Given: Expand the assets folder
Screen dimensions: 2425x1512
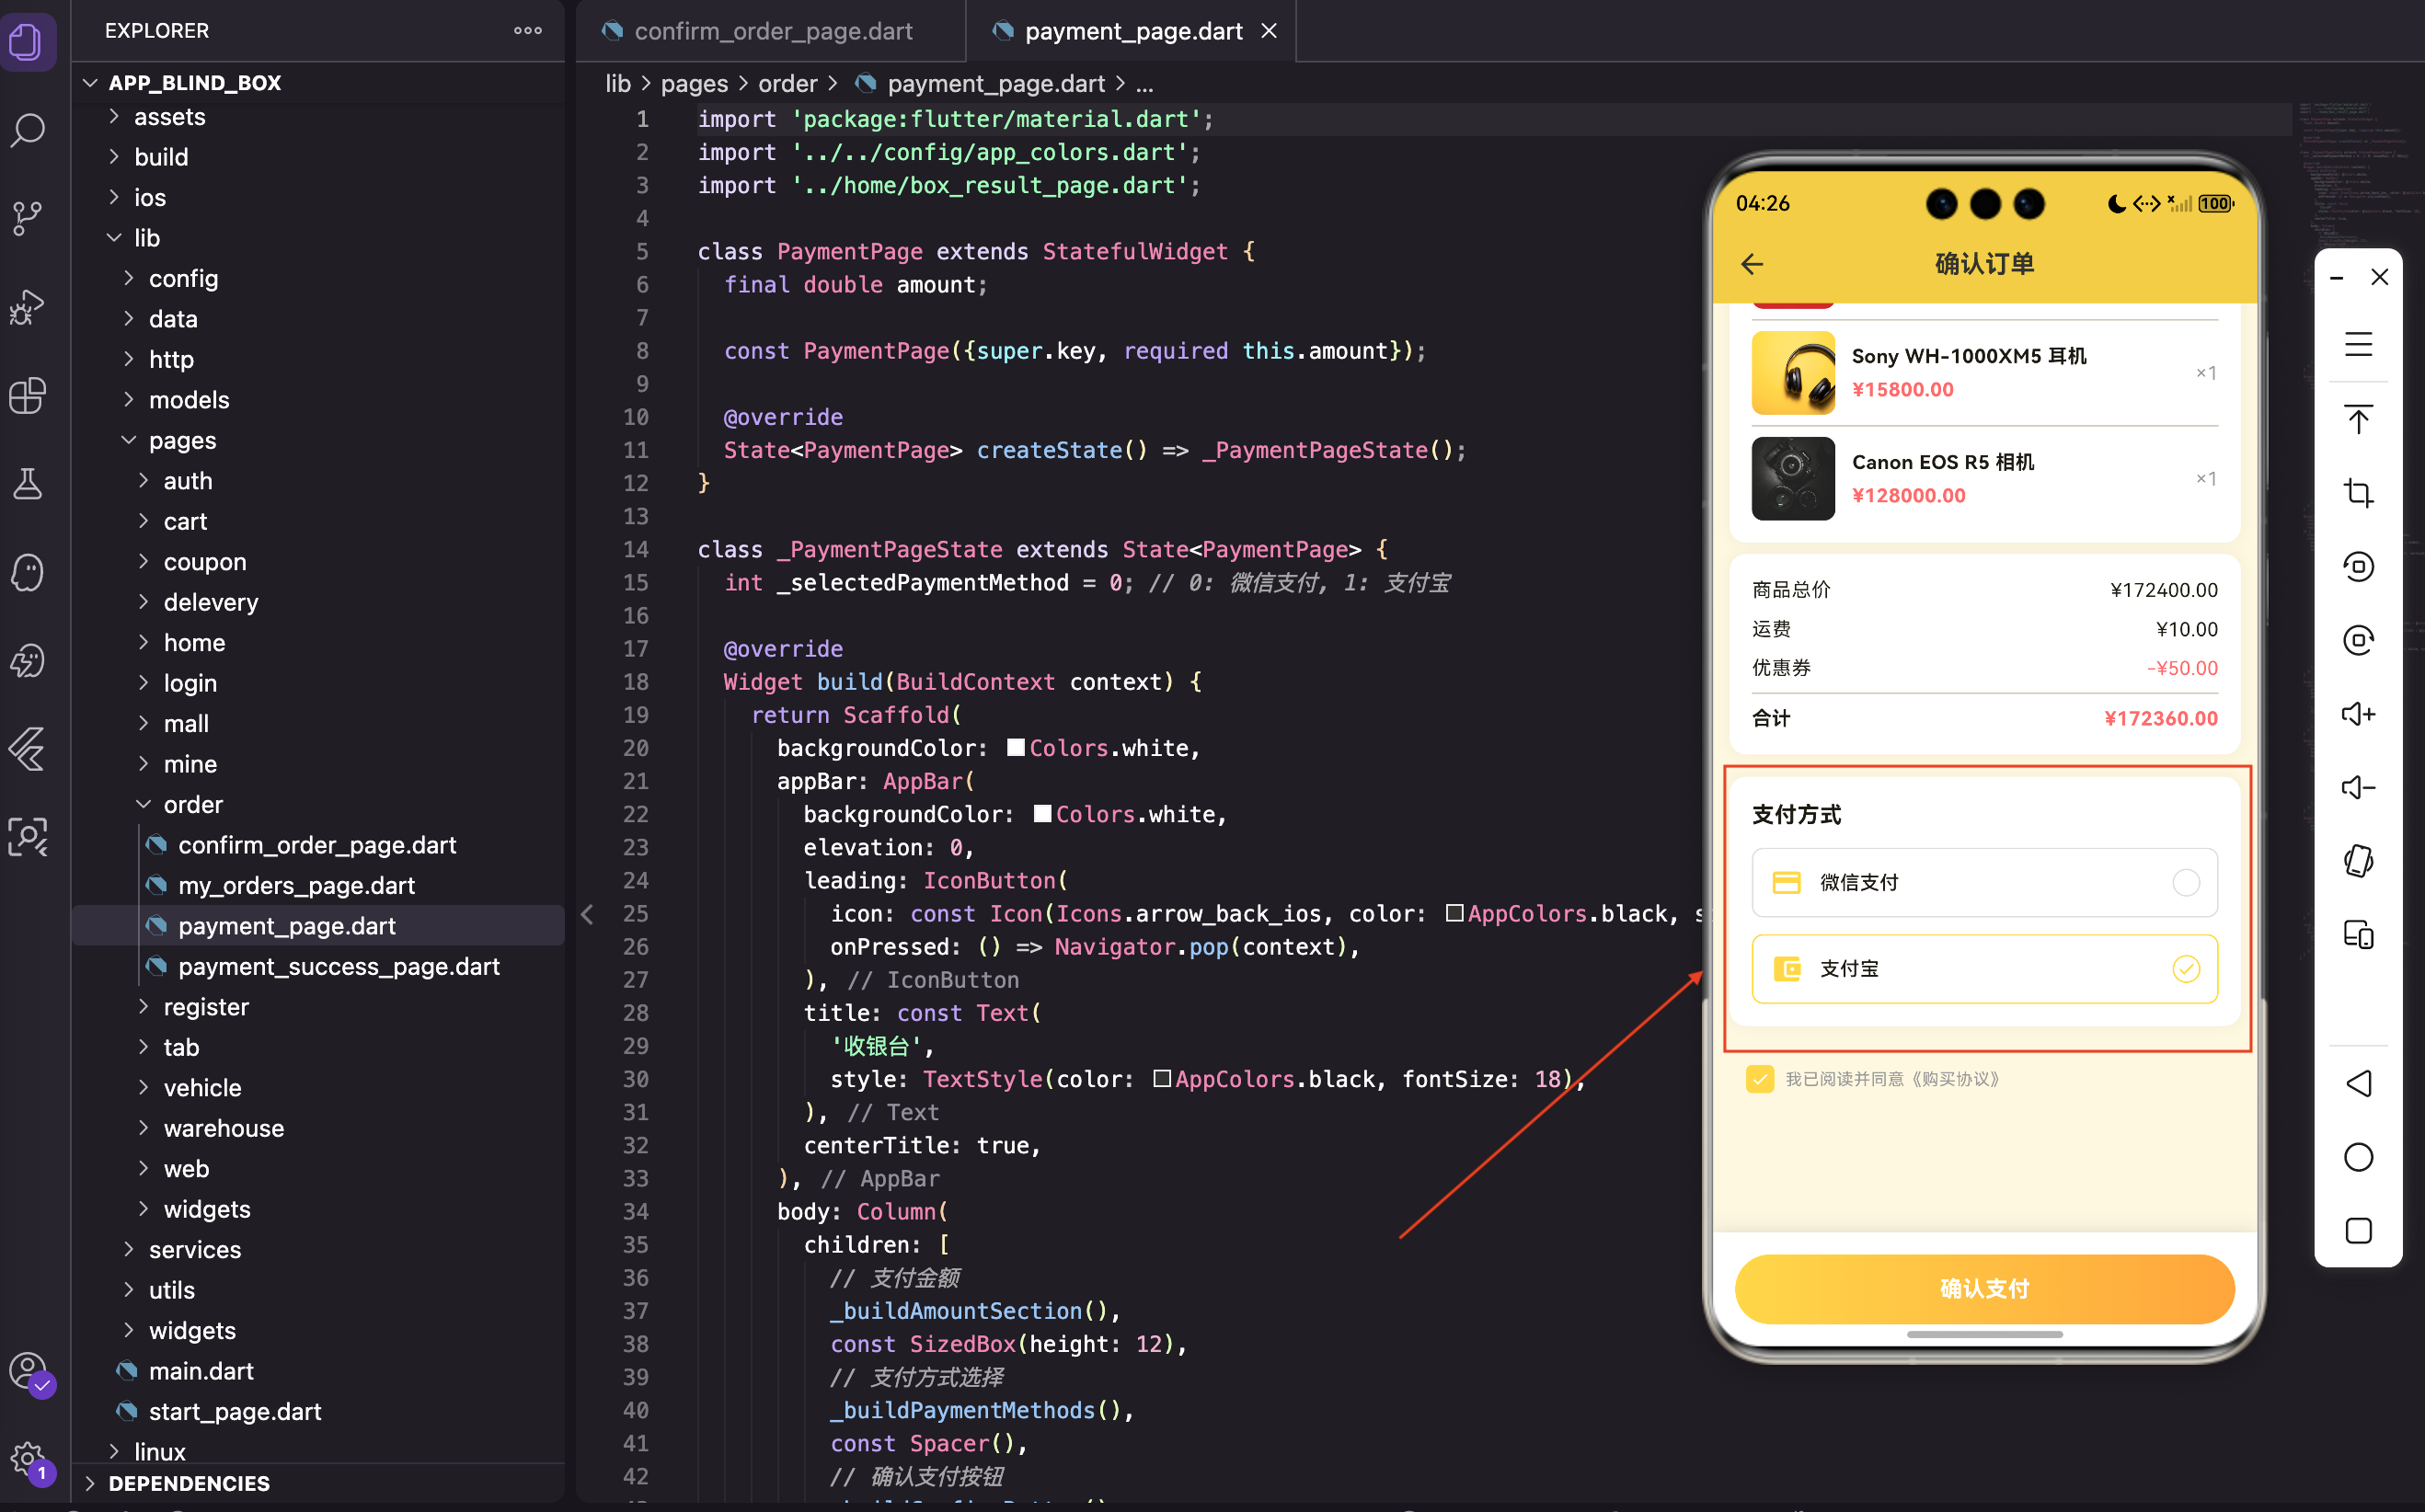Looking at the screenshot, I should tap(169, 117).
